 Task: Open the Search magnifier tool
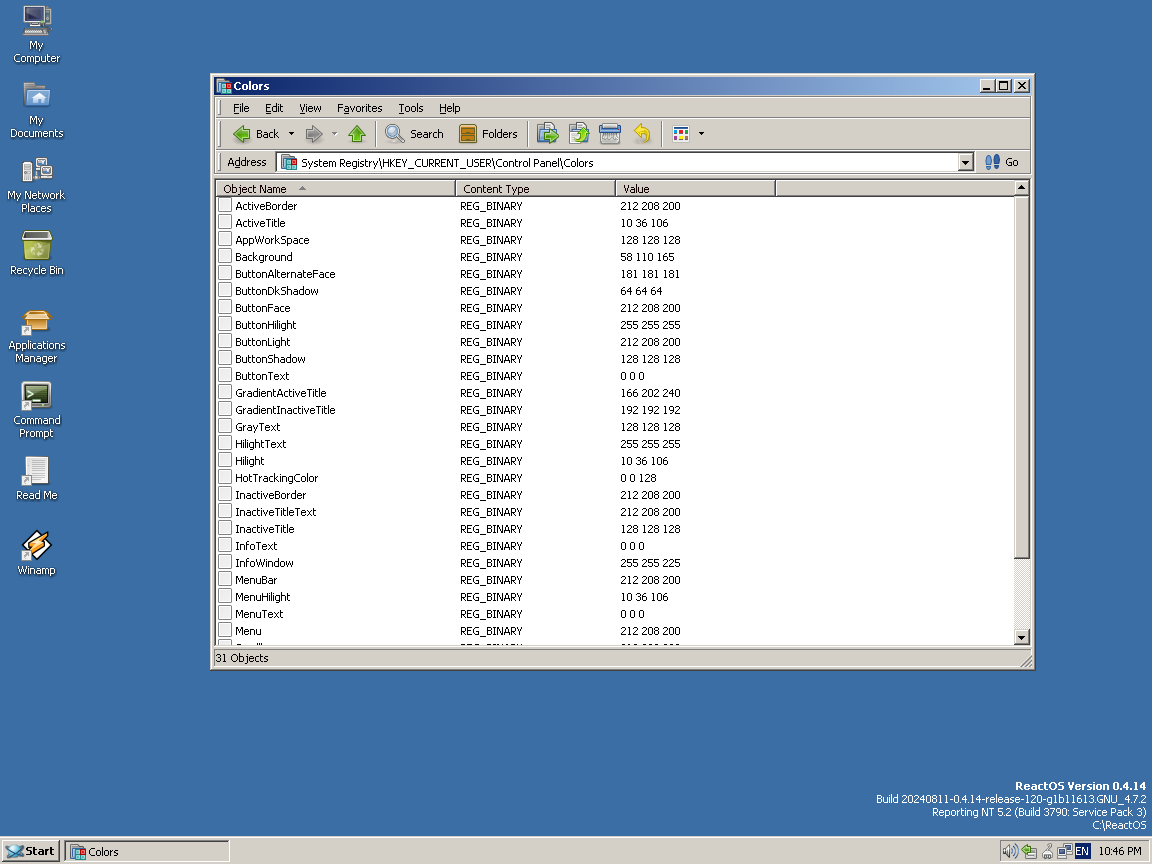(x=395, y=134)
